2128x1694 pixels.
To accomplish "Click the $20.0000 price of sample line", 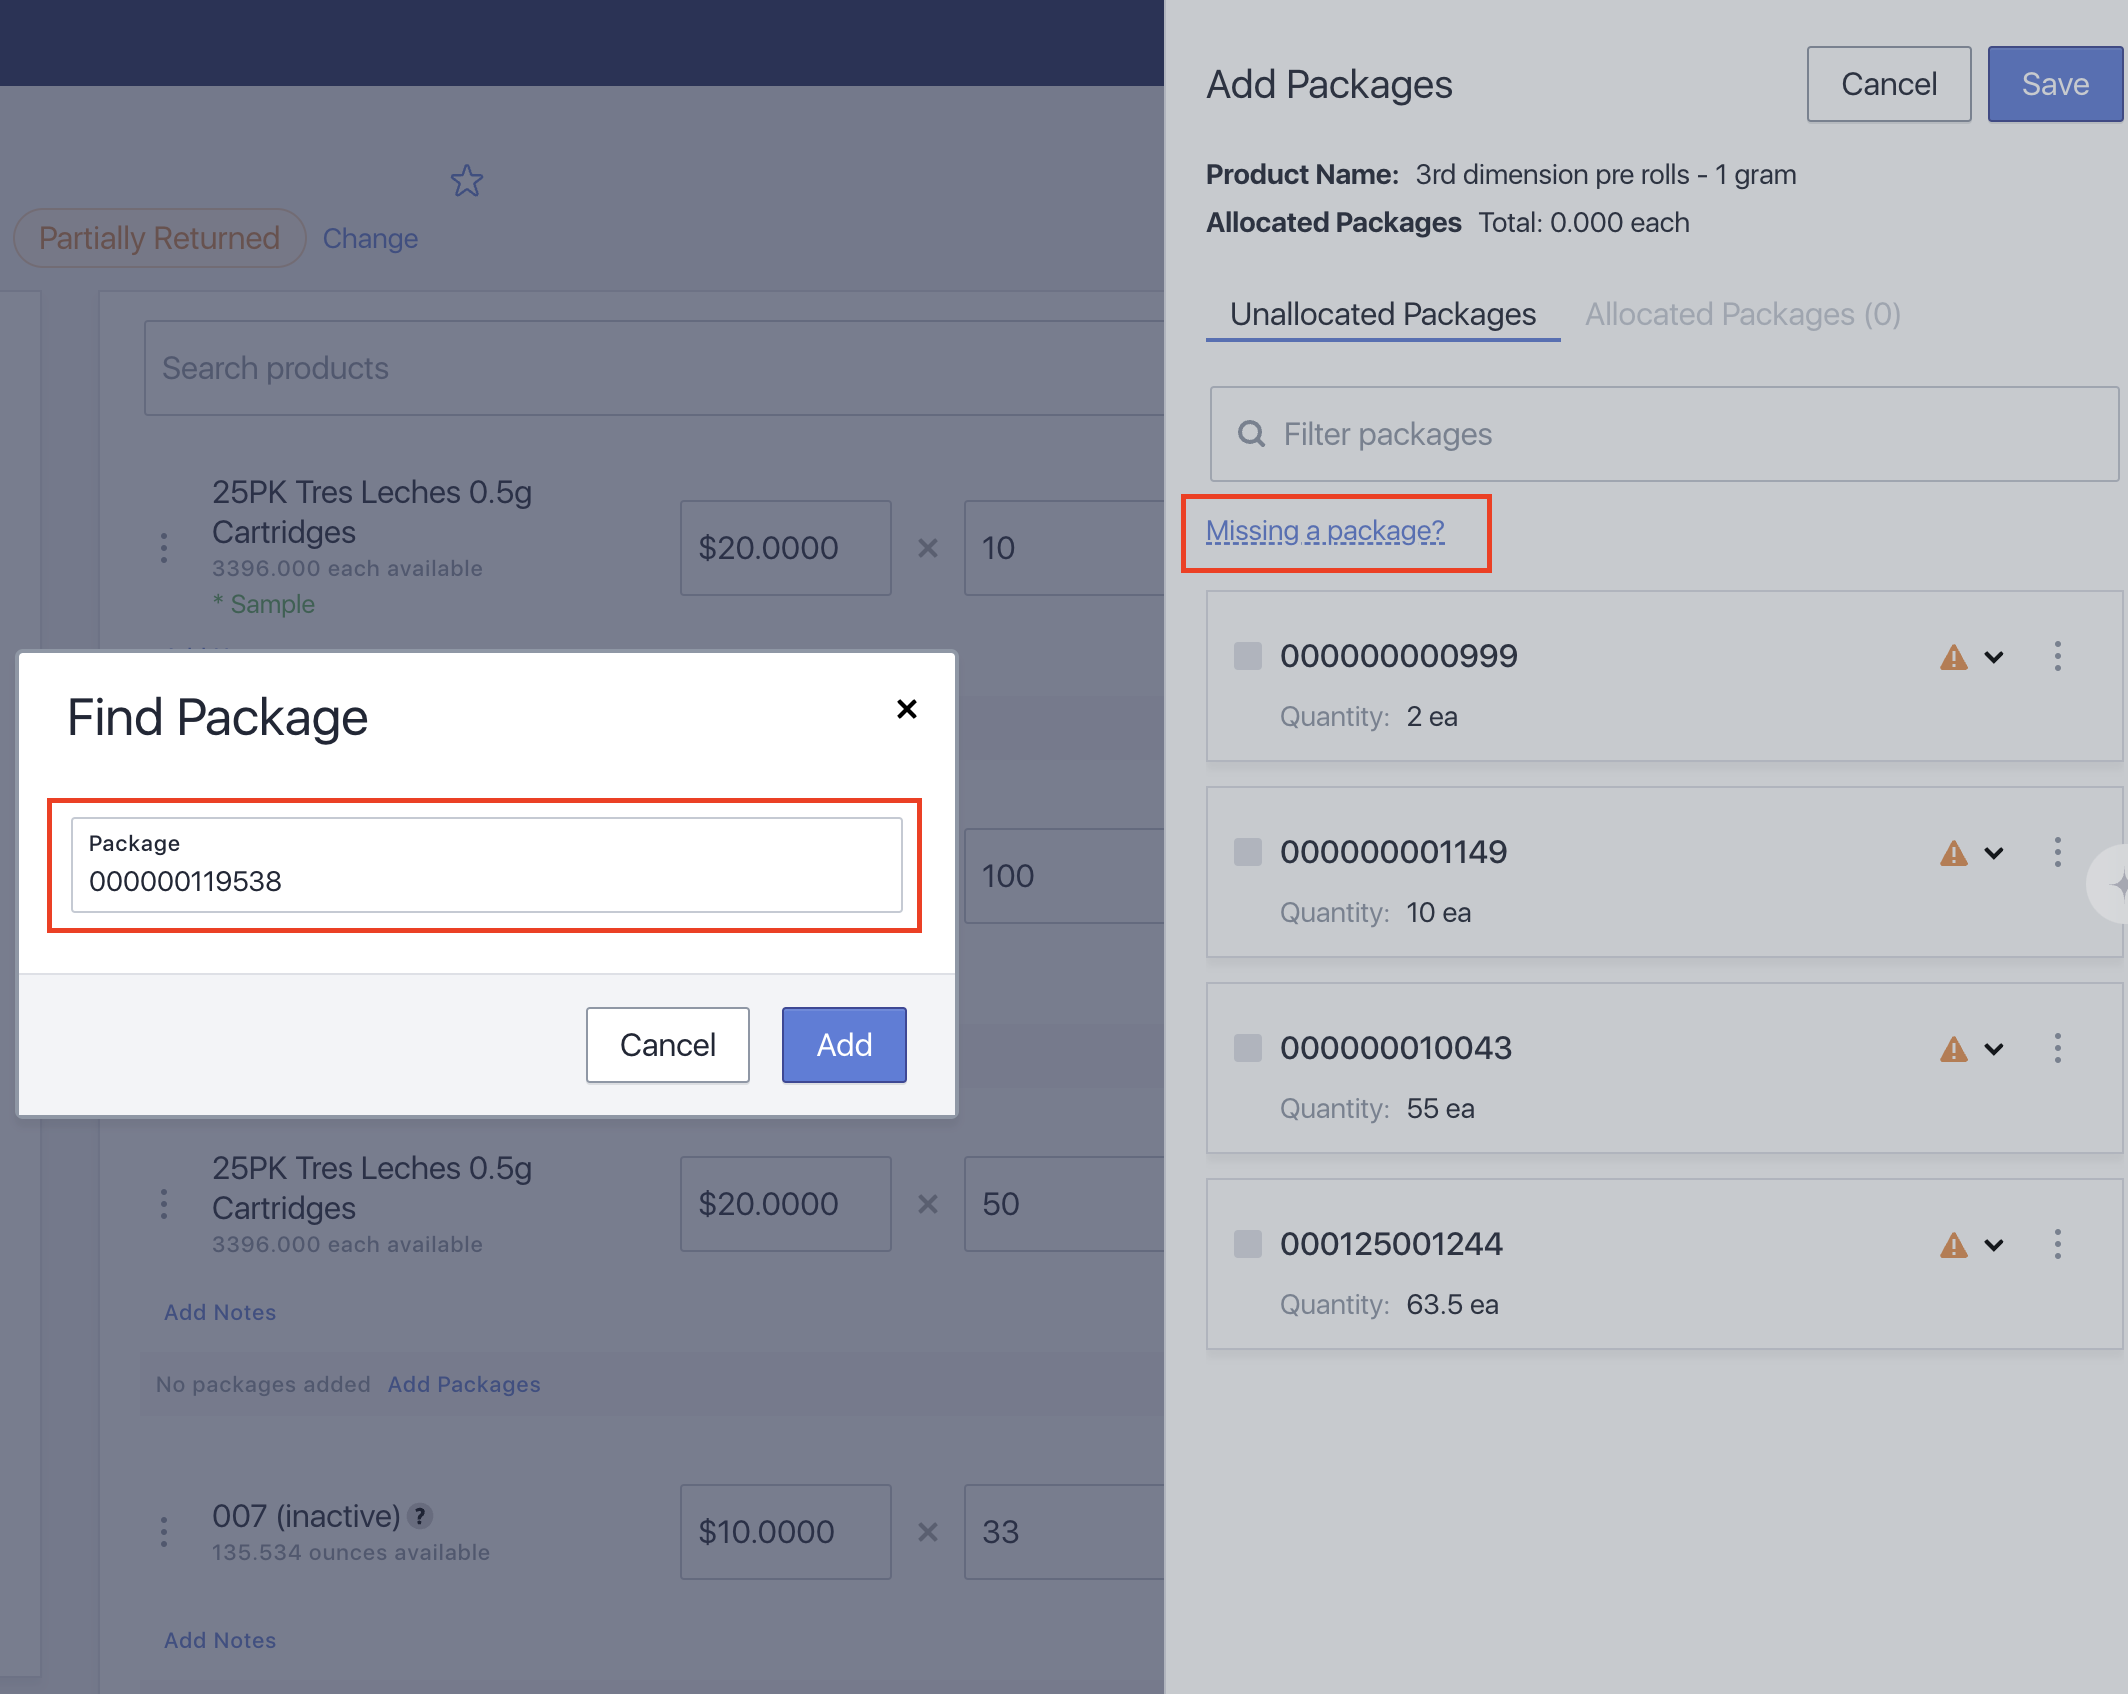I will [785, 548].
